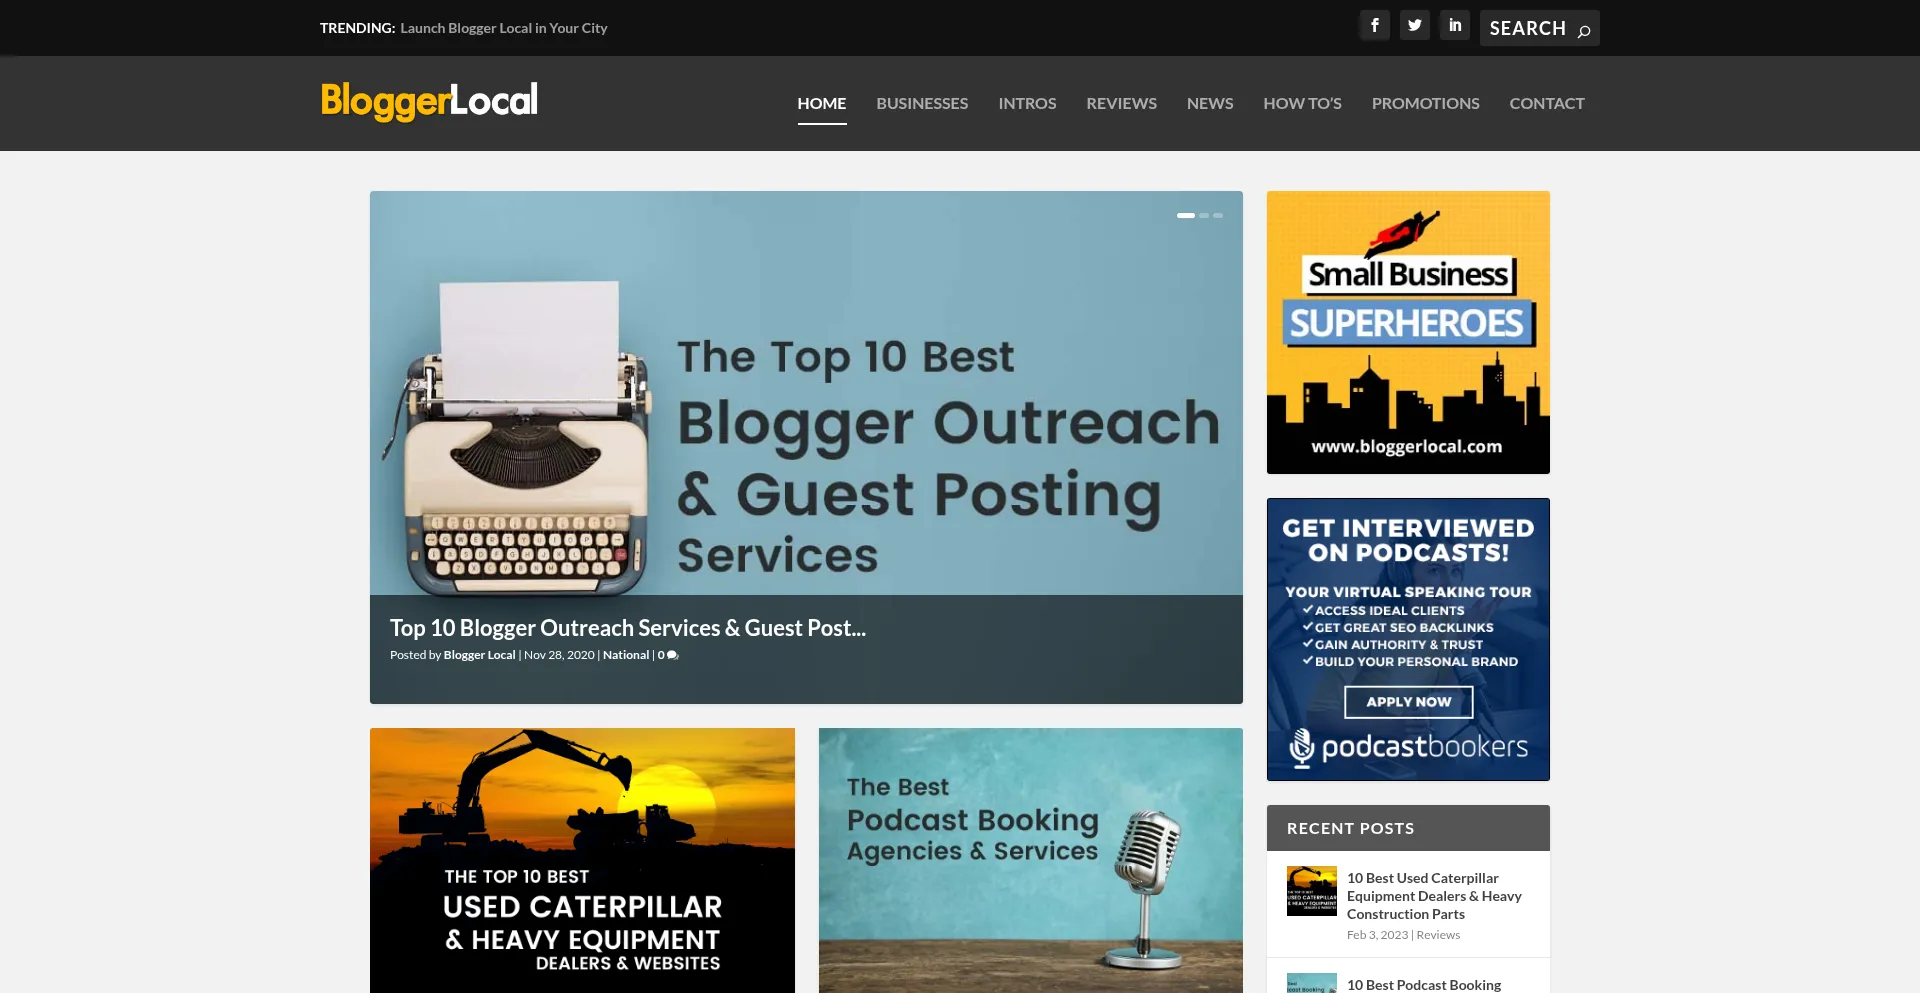Open recent post 10 Best Used Caterpillar Equipment Dealers
Screen dimensions: 1920x993
(x=1434, y=896)
